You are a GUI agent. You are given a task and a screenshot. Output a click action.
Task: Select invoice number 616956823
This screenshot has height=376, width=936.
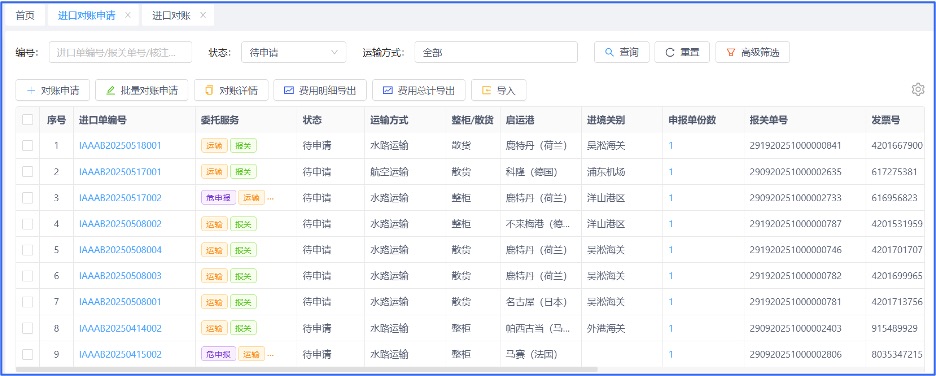[894, 198]
